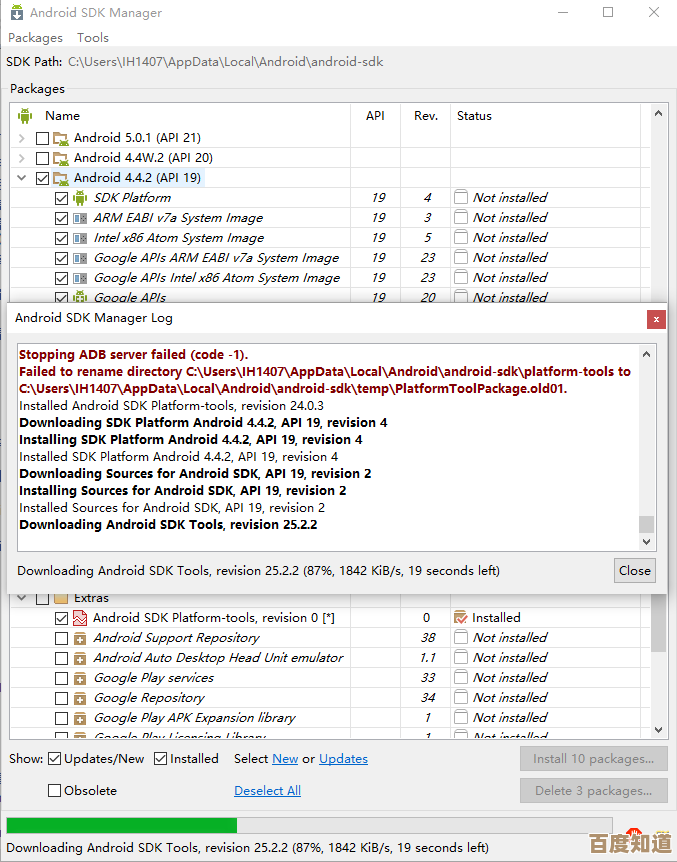Open the Packages menu
Viewport: 677px width, 862px height.
tap(35, 38)
